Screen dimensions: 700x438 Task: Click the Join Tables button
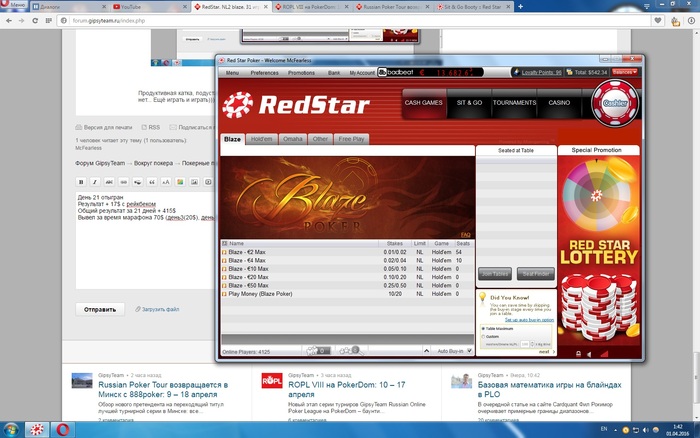coord(495,274)
